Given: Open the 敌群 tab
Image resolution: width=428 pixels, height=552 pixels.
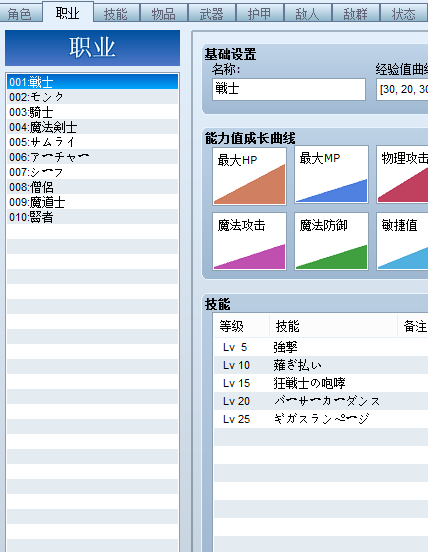Looking at the screenshot, I should 355,14.
